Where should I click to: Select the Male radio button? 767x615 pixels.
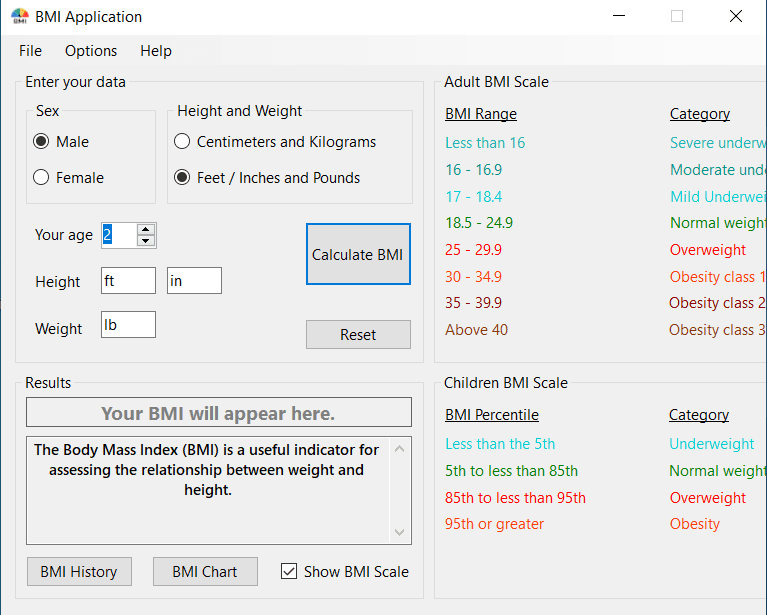point(41,142)
